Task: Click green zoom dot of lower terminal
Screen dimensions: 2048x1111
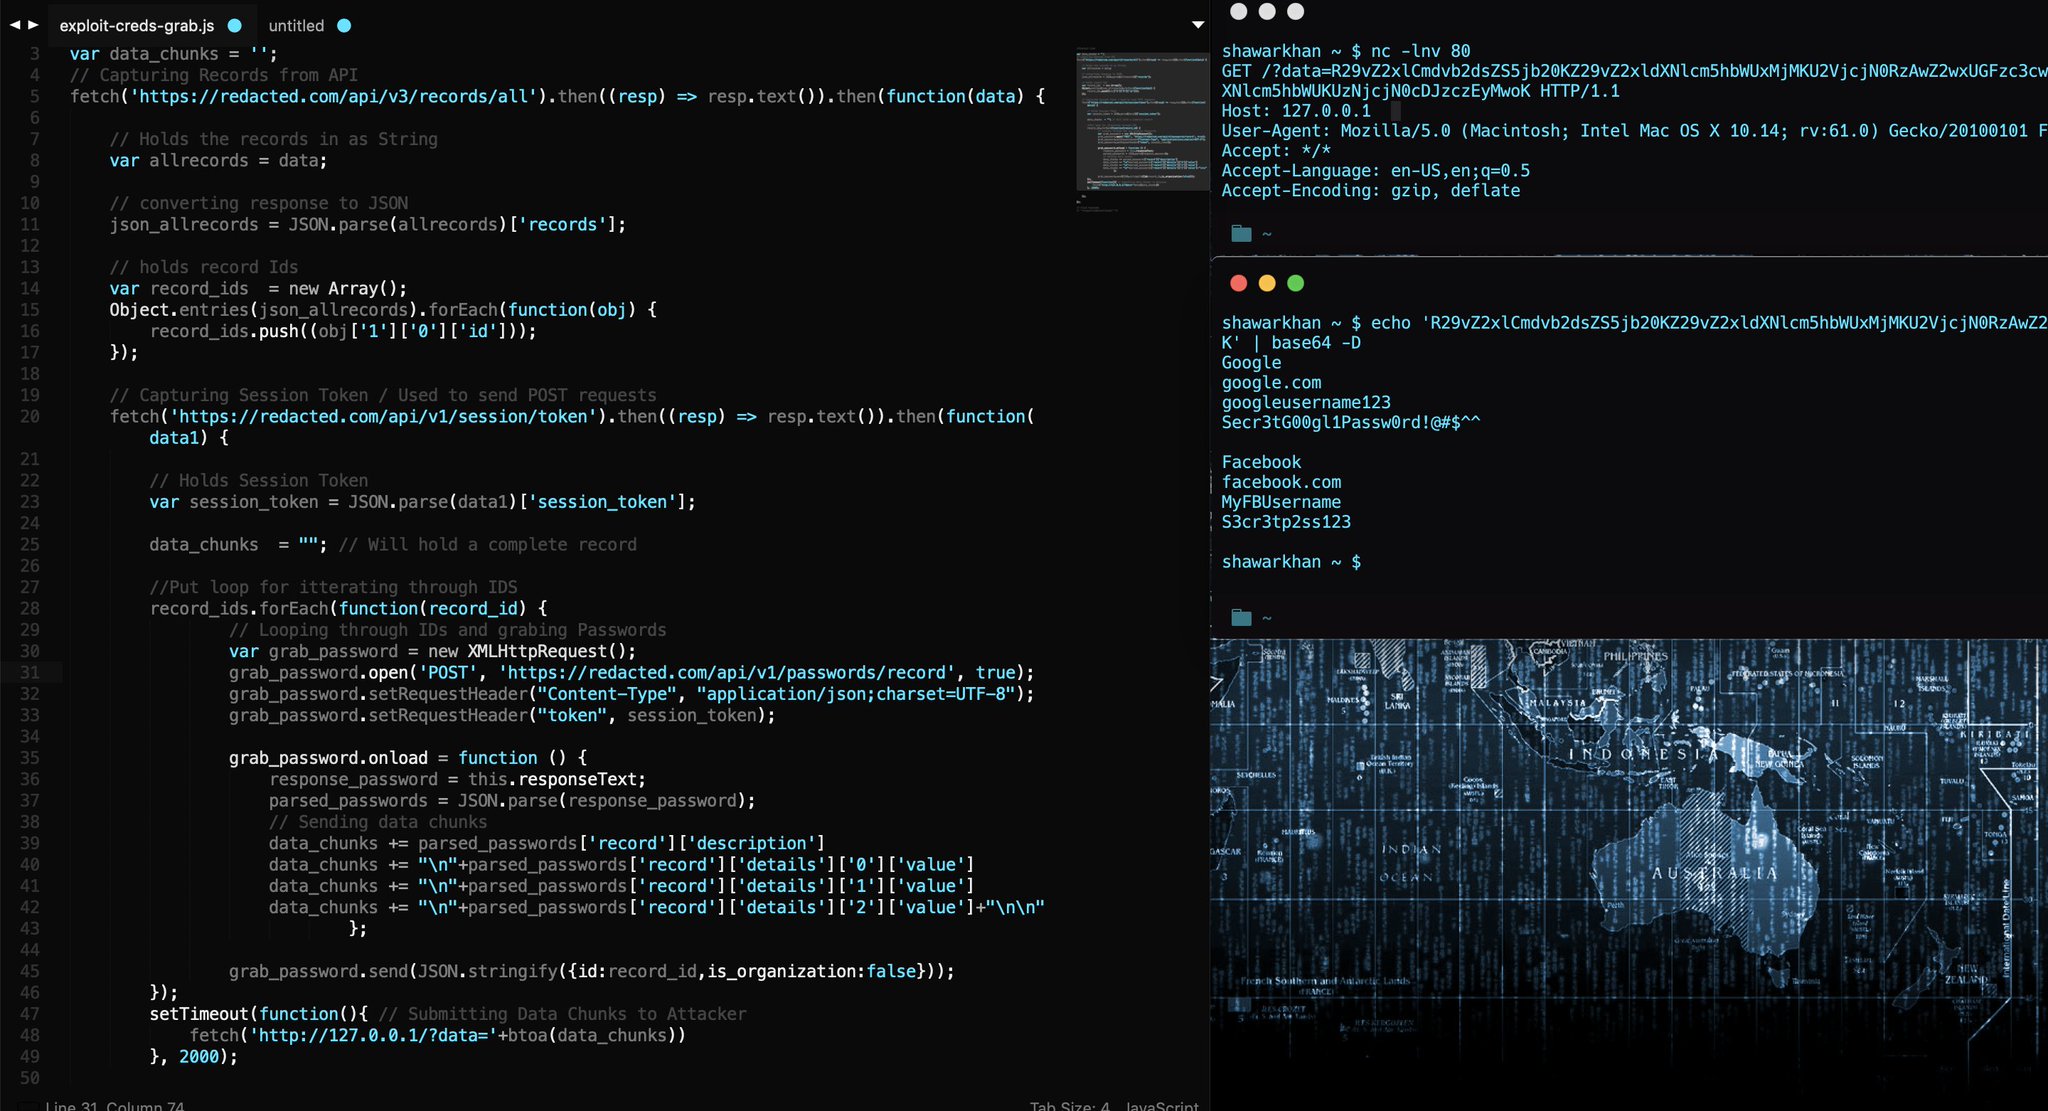Action: 1295,283
